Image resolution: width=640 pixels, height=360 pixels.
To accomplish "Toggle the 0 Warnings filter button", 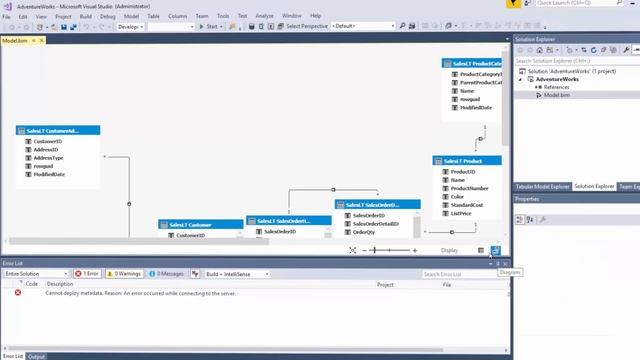I will coord(124,274).
